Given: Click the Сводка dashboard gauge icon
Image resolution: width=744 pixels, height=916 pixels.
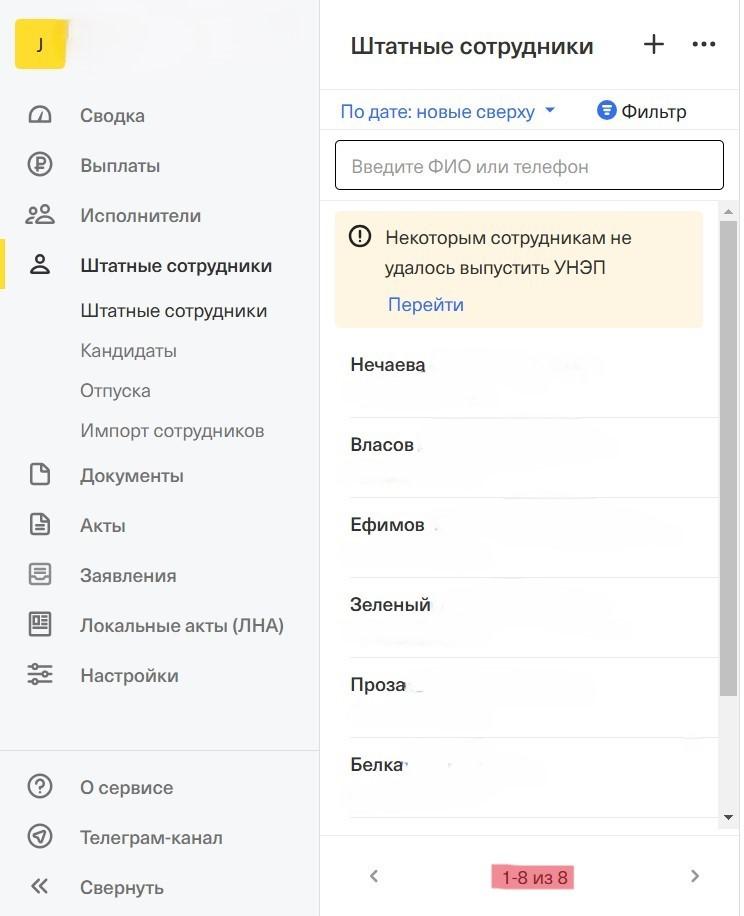Looking at the screenshot, I should pyautogui.click(x=40, y=115).
